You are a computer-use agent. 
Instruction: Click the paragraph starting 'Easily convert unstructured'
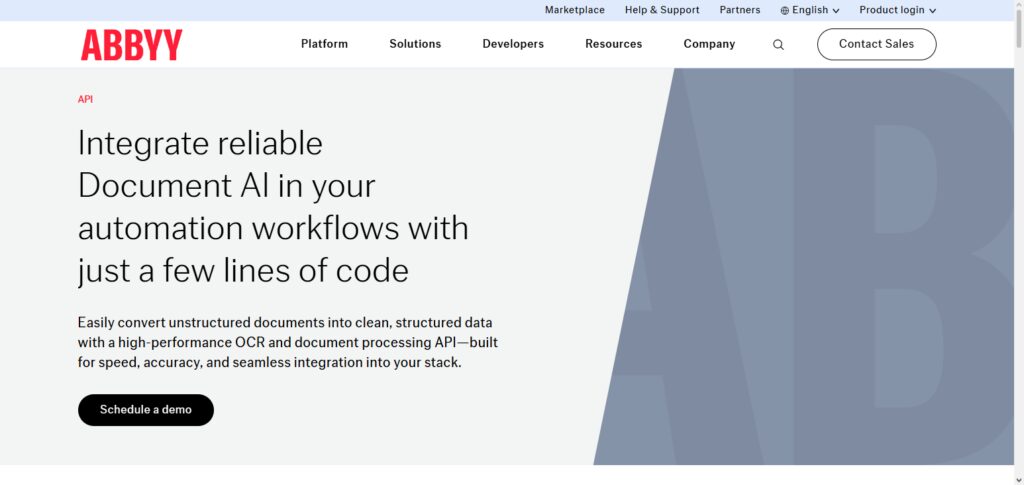tap(287, 342)
